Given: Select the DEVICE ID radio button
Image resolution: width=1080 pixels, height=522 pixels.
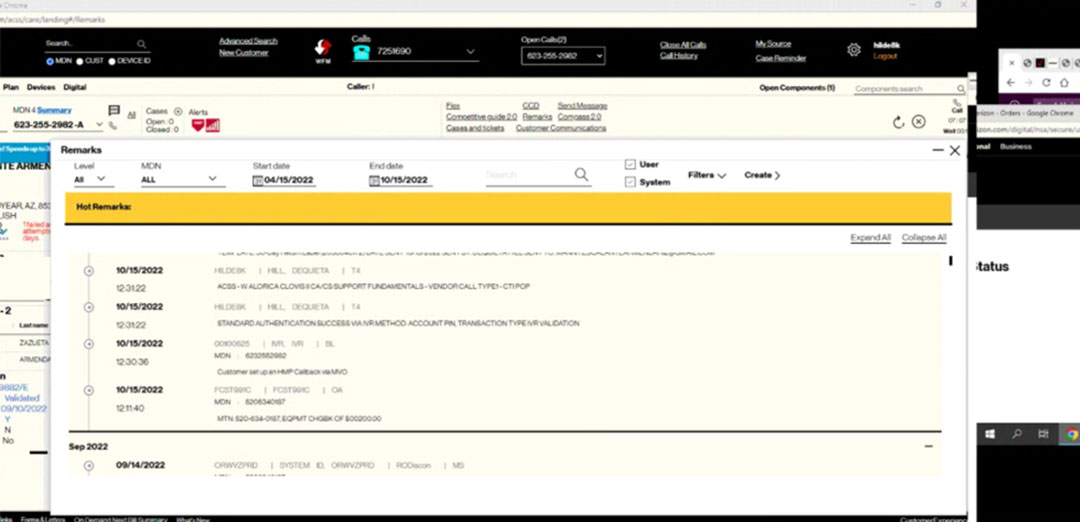Looking at the screenshot, I should [x=112, y=61].
